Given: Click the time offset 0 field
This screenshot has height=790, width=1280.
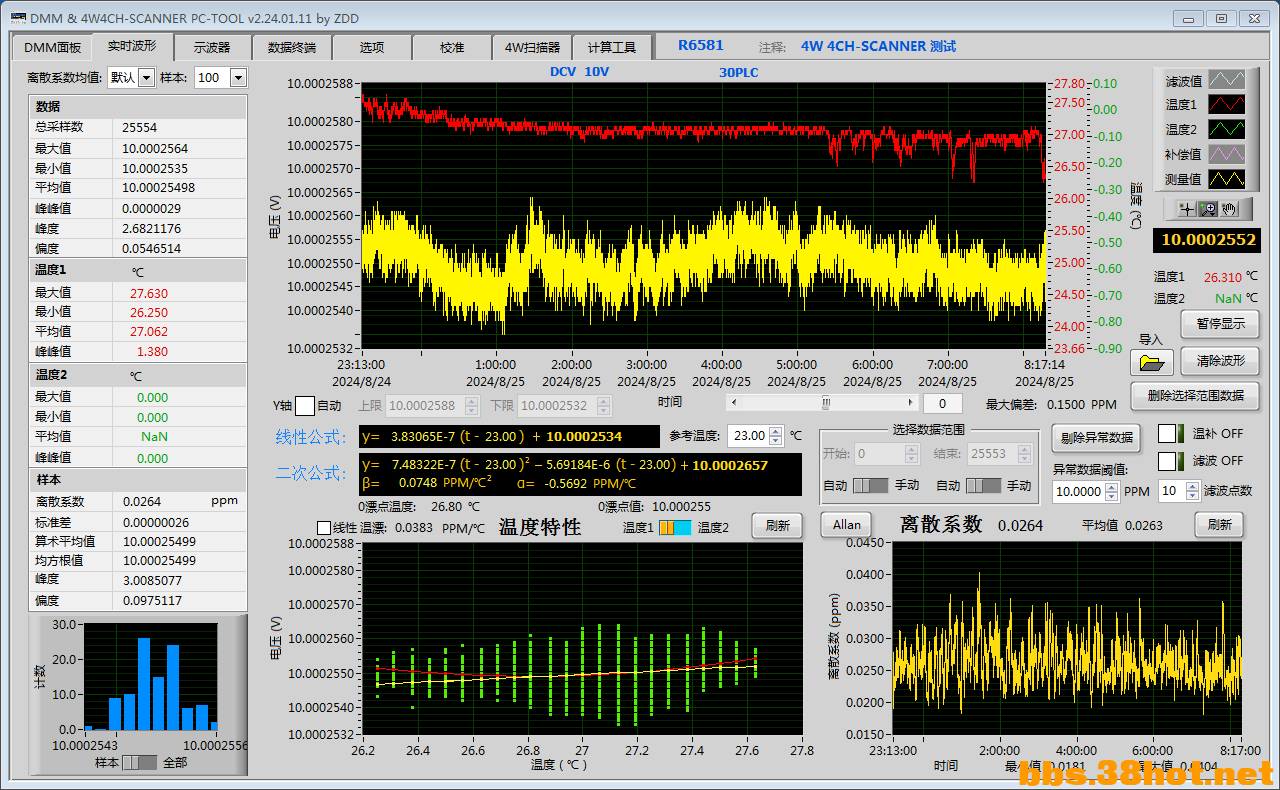Looking at the screenshot, I should tap(943, 404).
